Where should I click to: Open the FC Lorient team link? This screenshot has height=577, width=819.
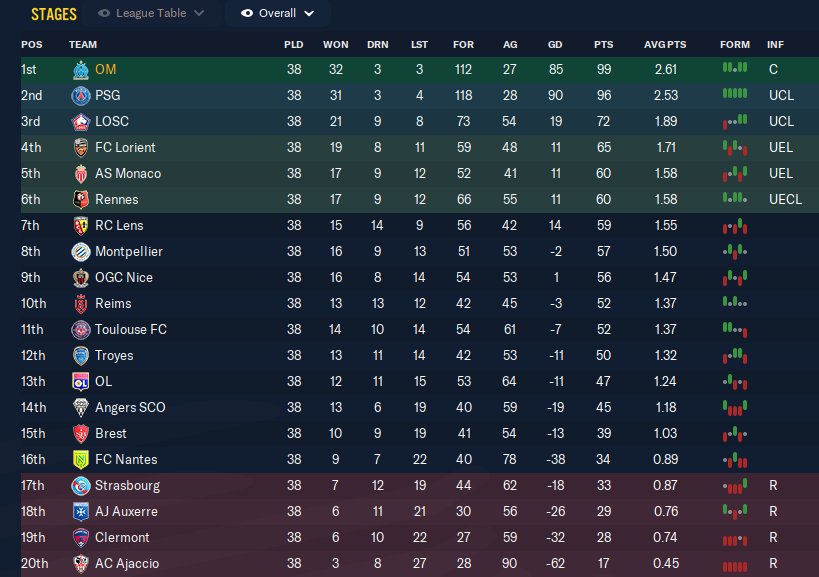[125, 148]
